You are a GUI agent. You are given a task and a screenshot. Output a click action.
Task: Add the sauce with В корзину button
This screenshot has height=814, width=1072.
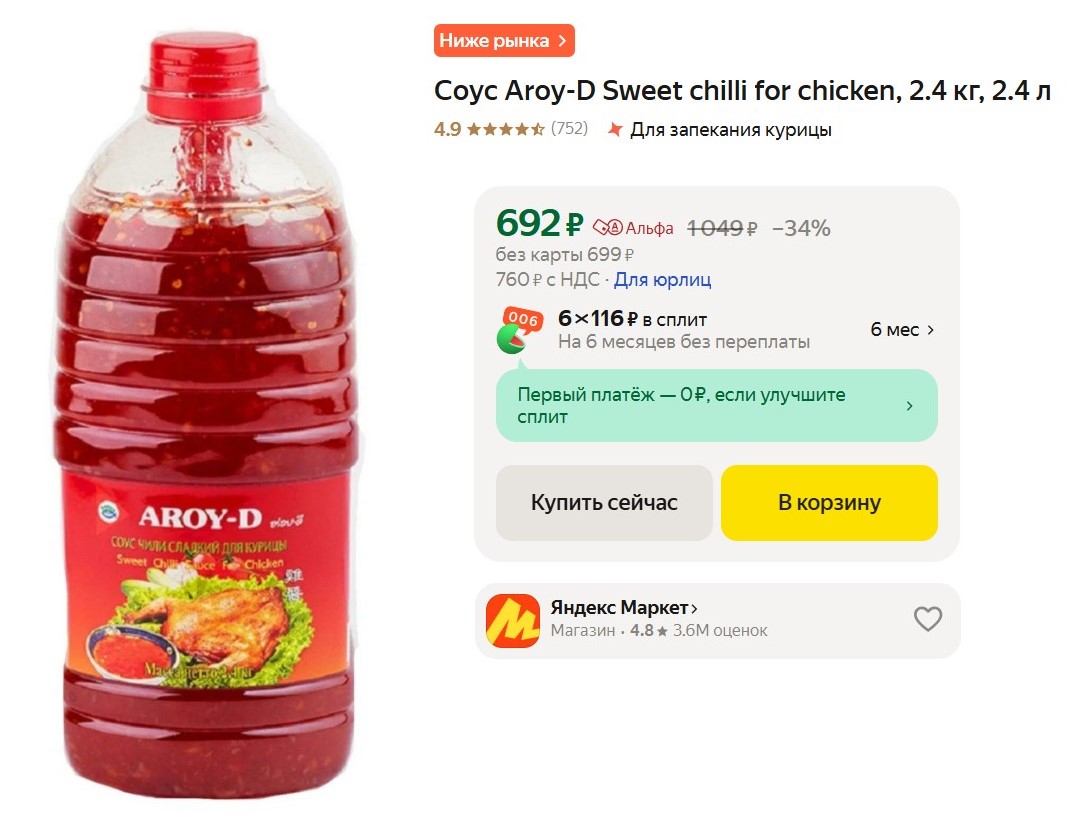point(829,502)
